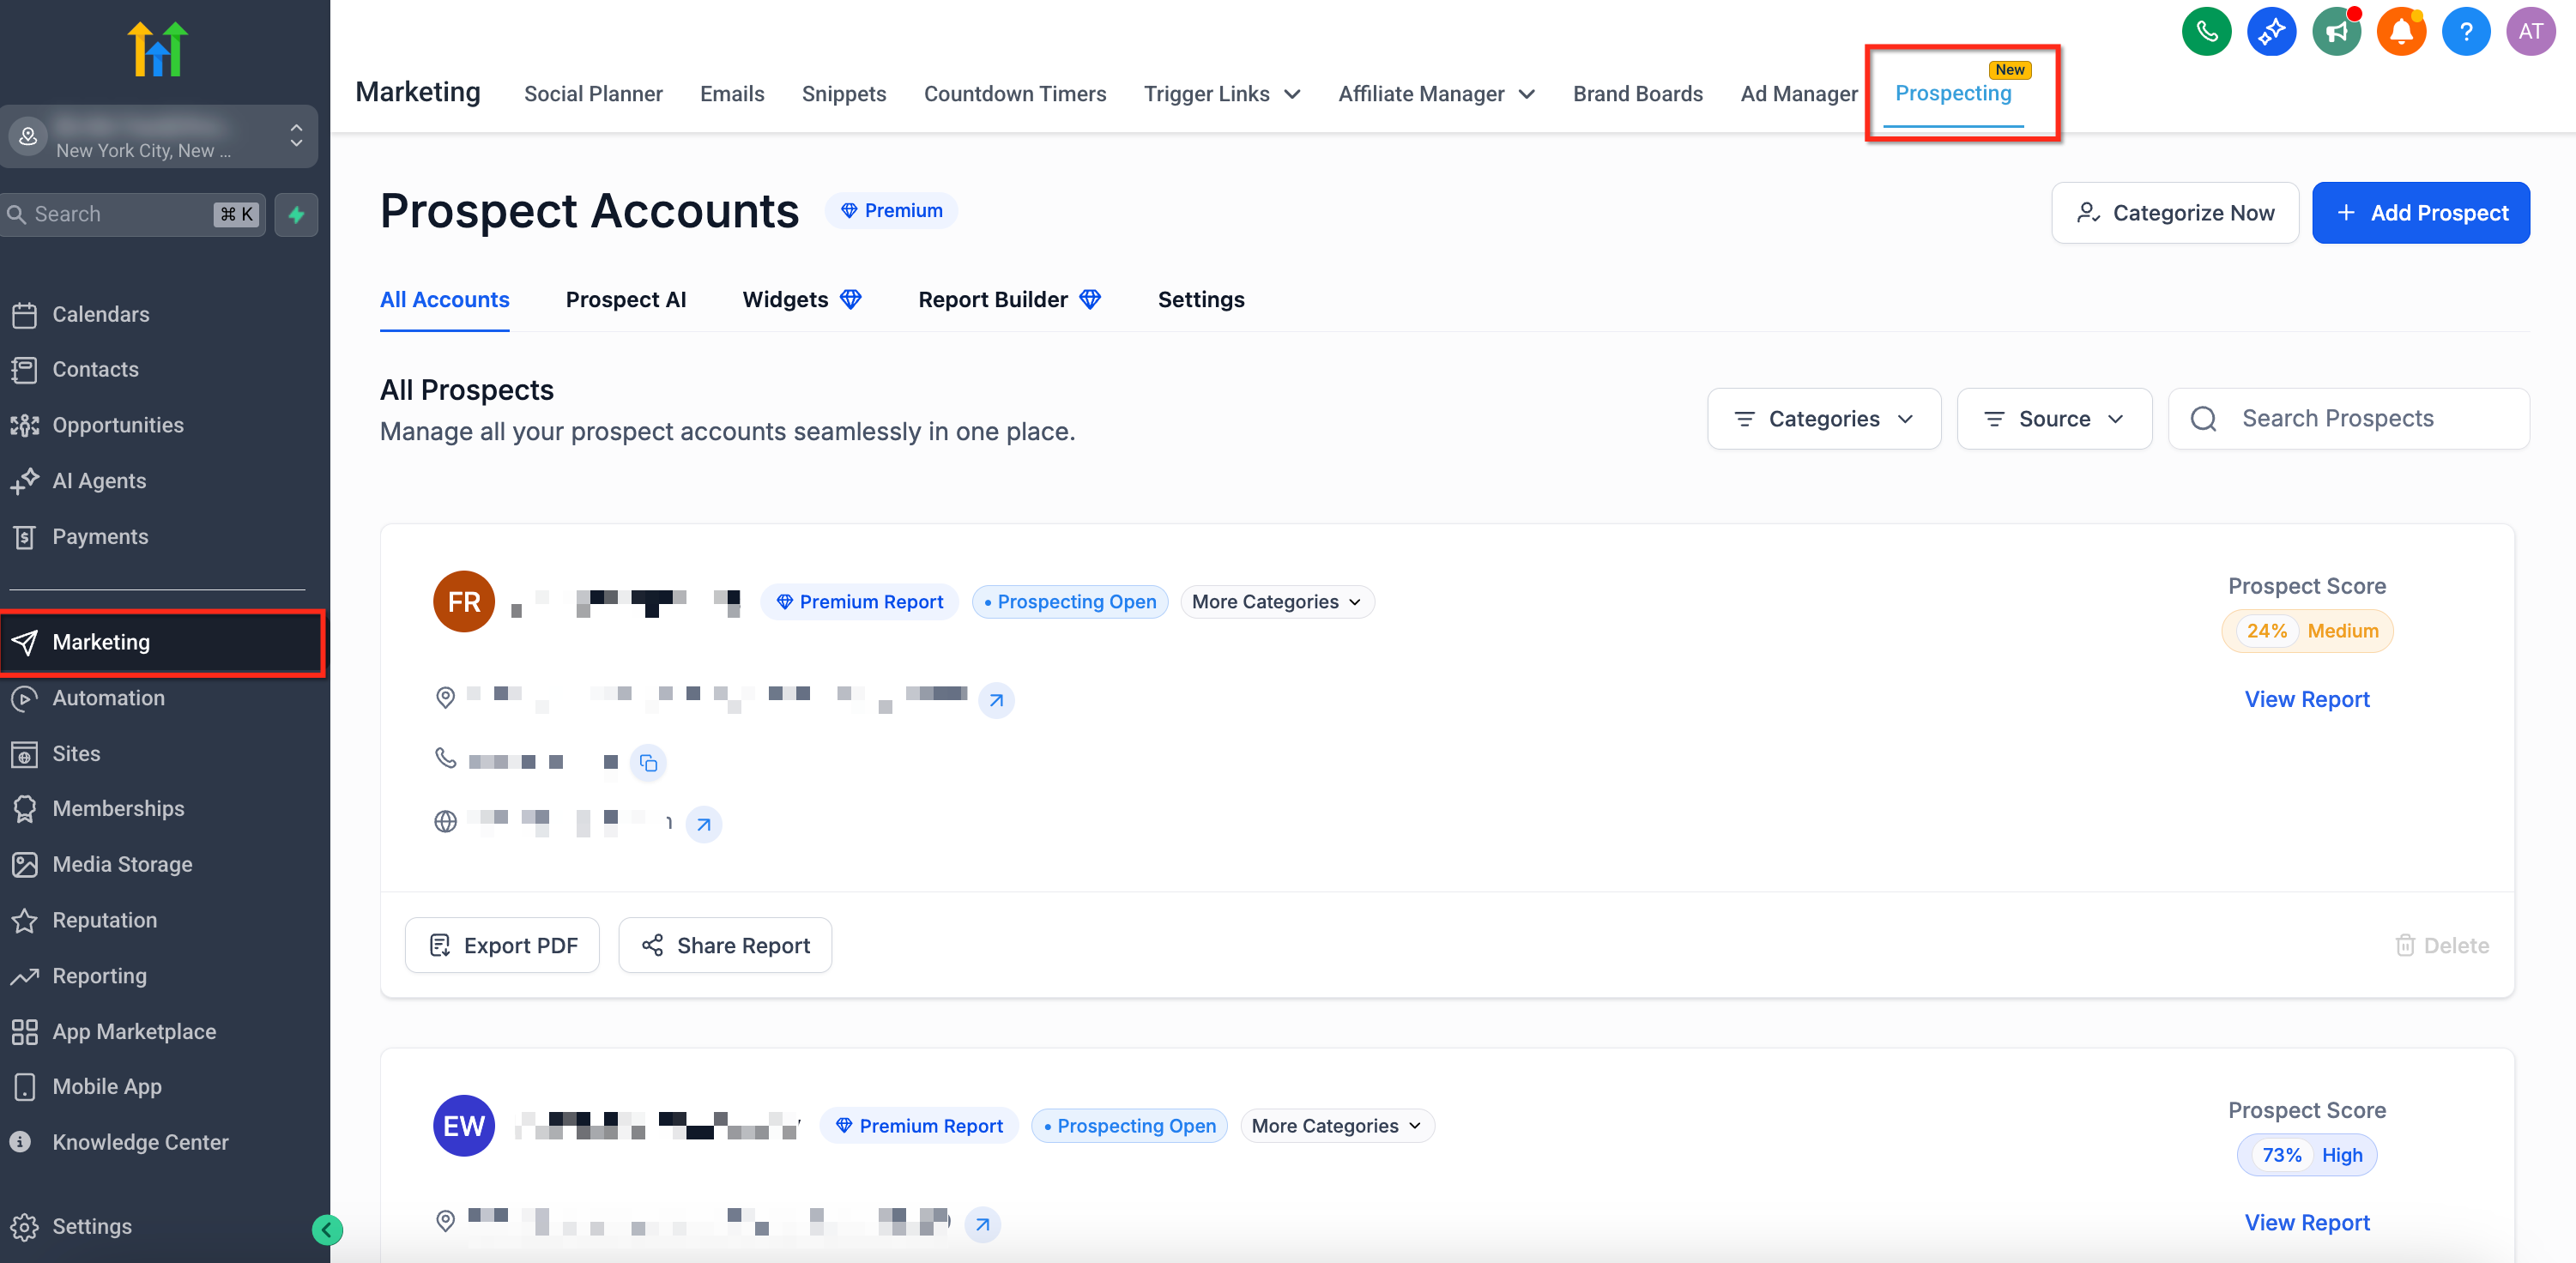Collapse sidebar with green arrow button
Image resolution: width=2576 pixels, height=1263 pixels.
pyautogui.click(x=327, y=1229)
